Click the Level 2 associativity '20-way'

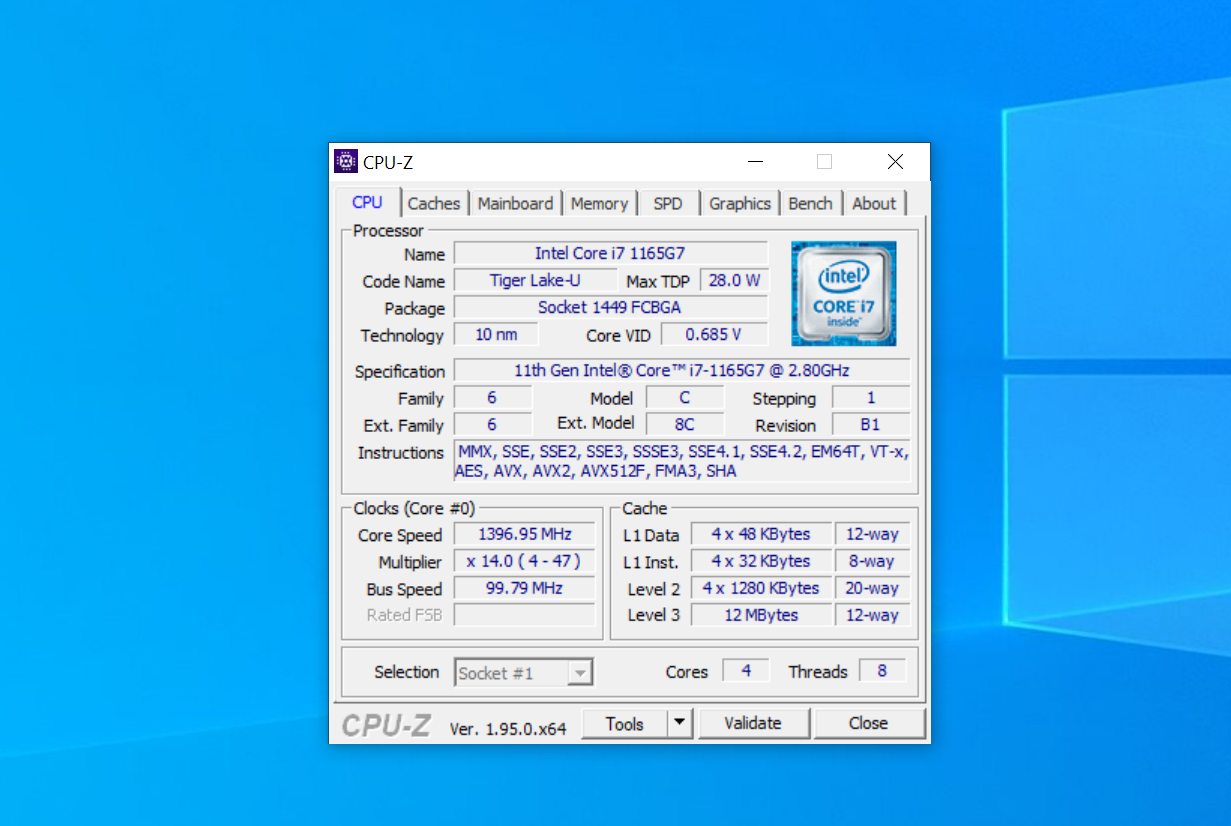pos(872,589)
